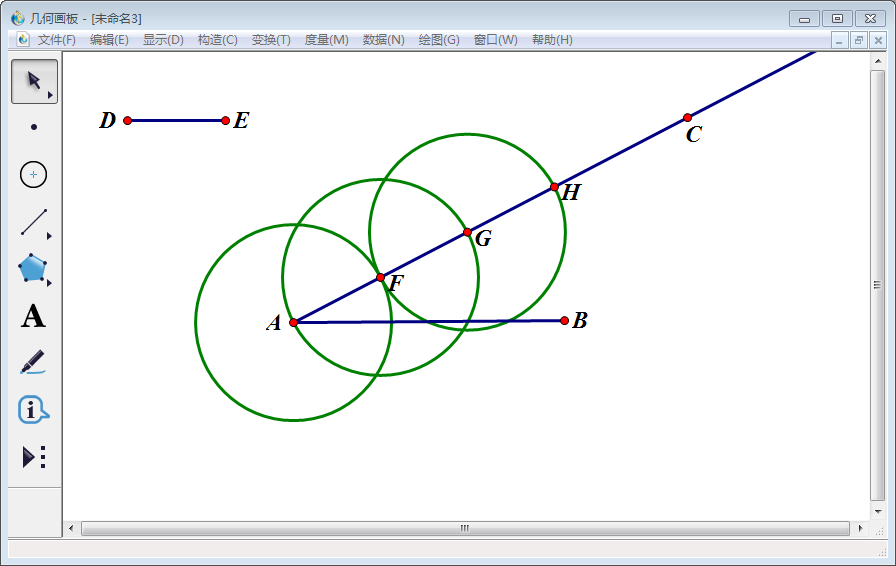The height and width of the screenshot is (566, 896).
Task: Open the 窗口(W) menu
Action: [495, 40]
